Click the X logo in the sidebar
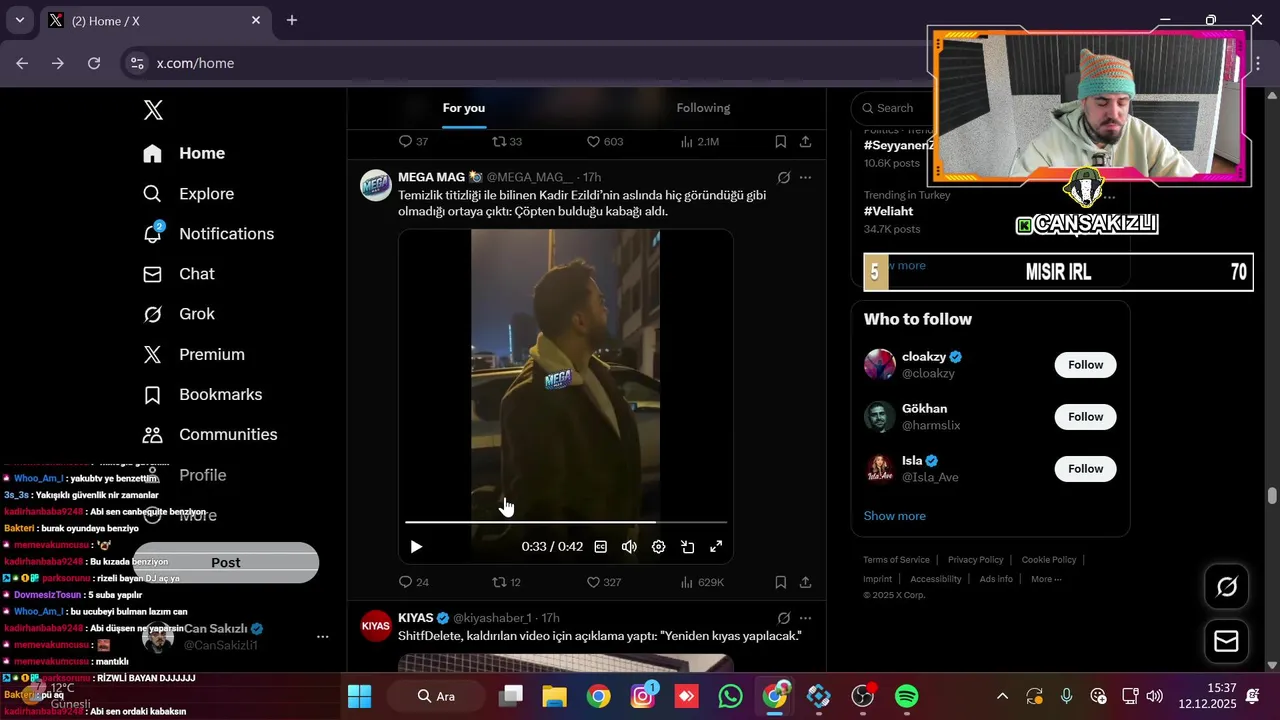 tap(153, 110)
